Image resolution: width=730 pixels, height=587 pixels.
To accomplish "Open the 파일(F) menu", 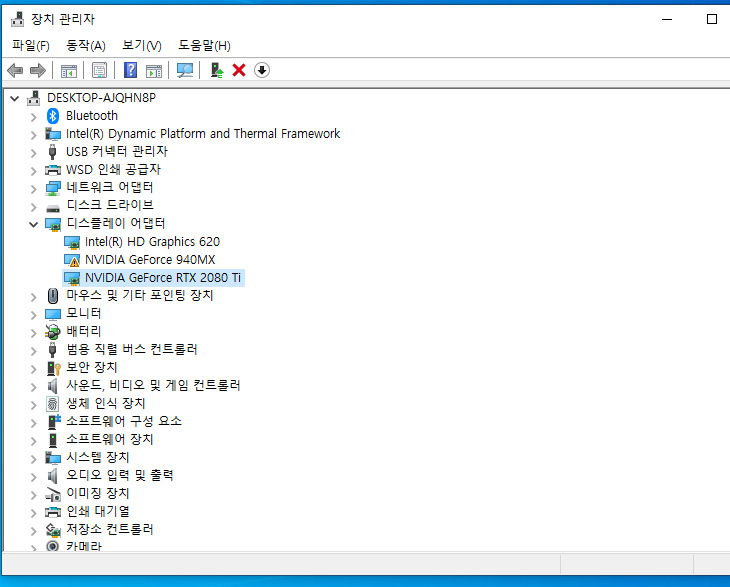I will (31, 45).
